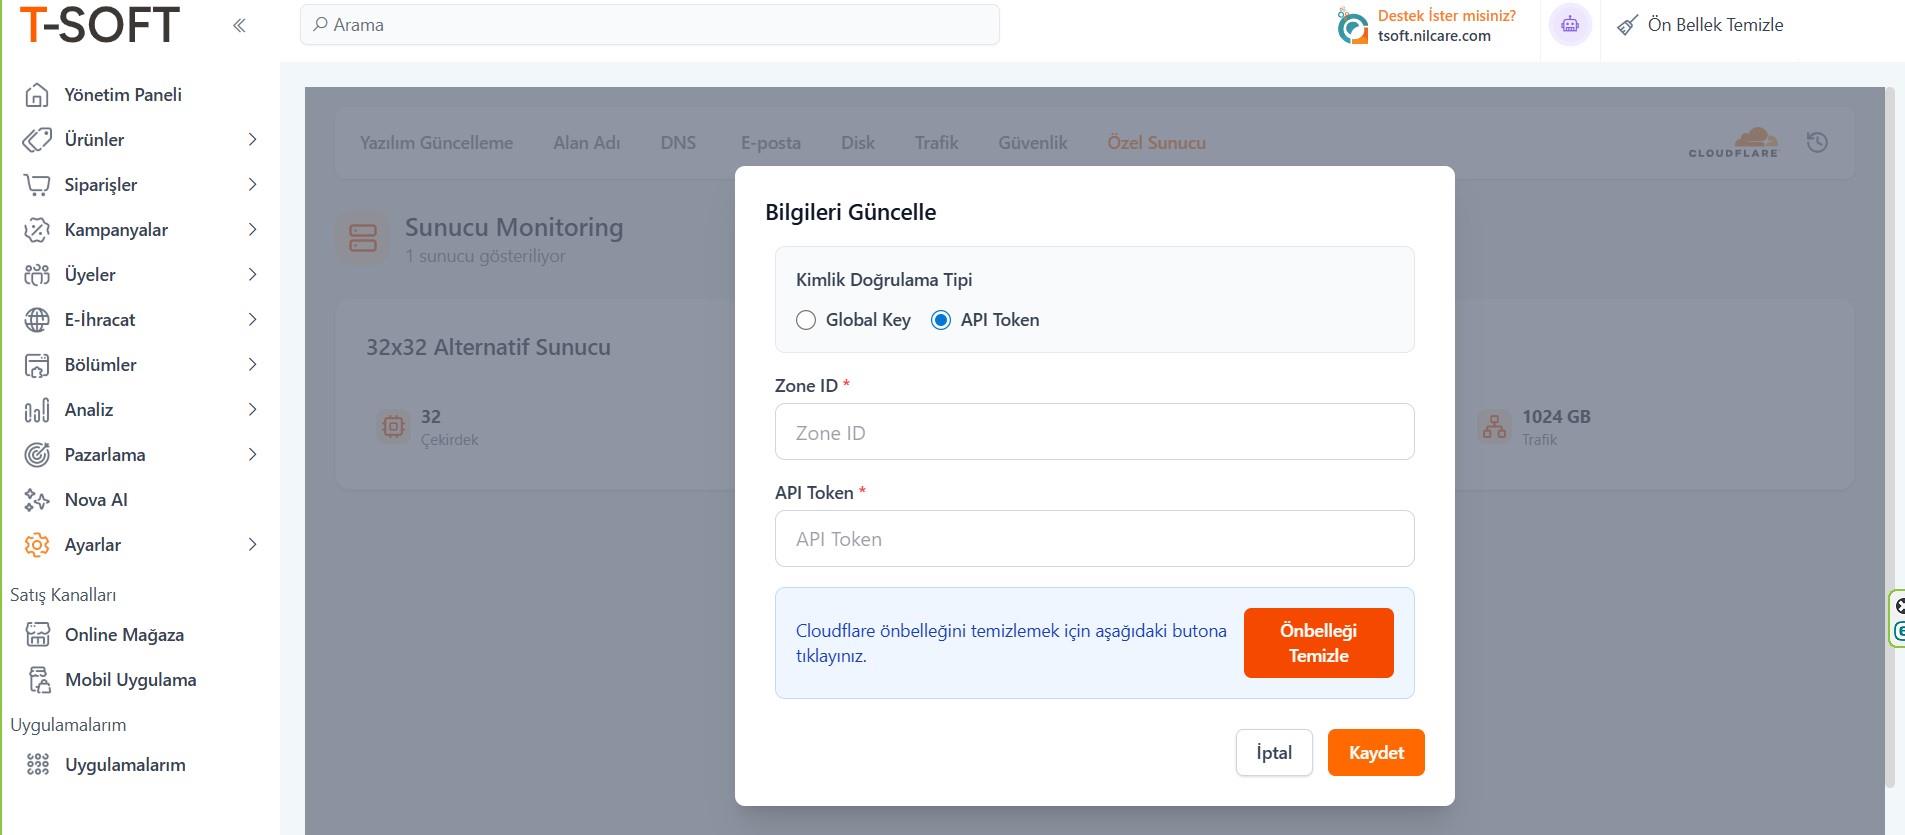
Task: Open the Destek İster misiniz link
Action: click(1446, 16)
